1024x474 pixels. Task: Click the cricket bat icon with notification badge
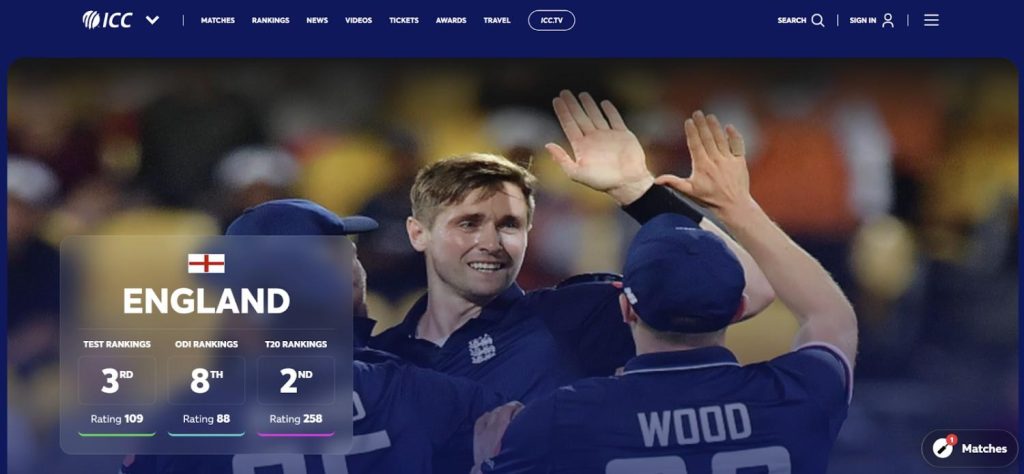(x=942, y=447)
